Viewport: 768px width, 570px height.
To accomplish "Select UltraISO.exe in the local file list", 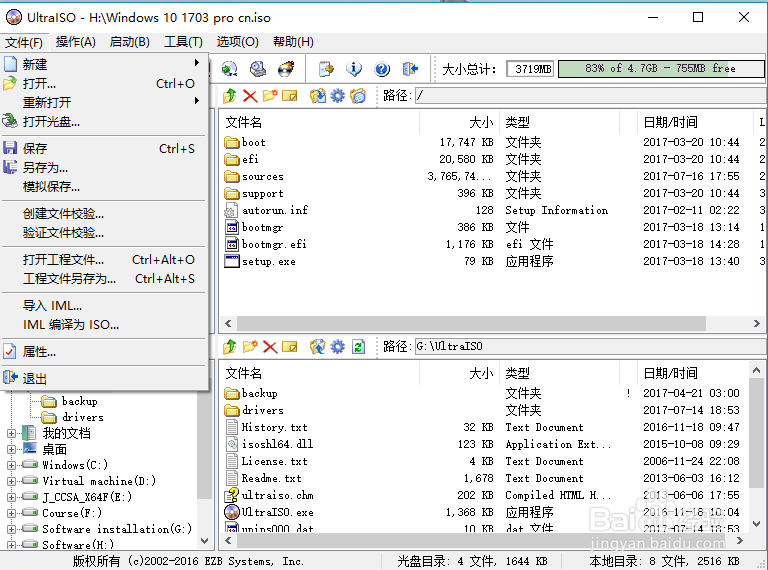I will [x=269, y=512].
